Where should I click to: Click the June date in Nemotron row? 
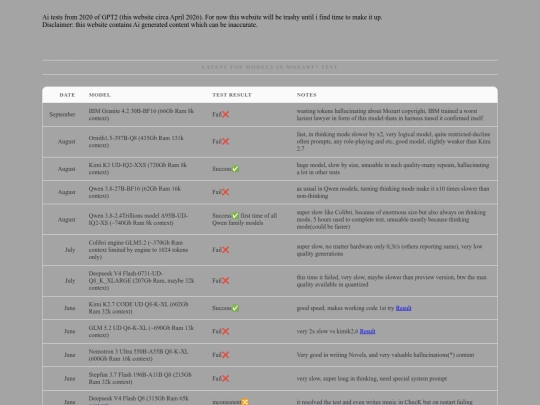[x=70, y=355]
